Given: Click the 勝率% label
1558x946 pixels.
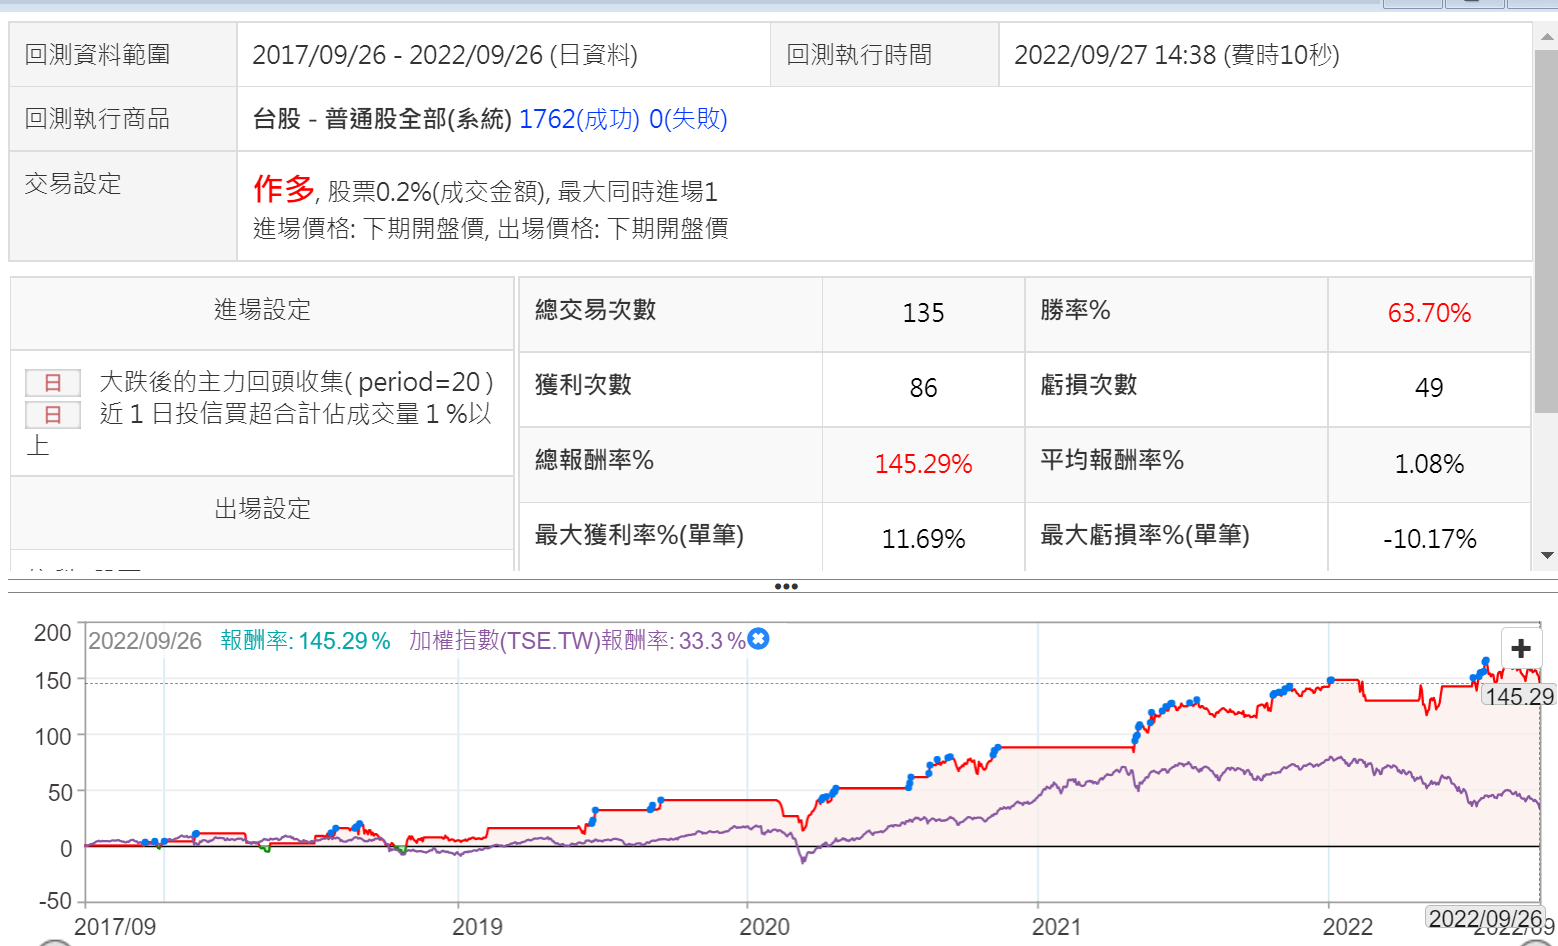Looking at the screenshot, I should coord(1075,310).
